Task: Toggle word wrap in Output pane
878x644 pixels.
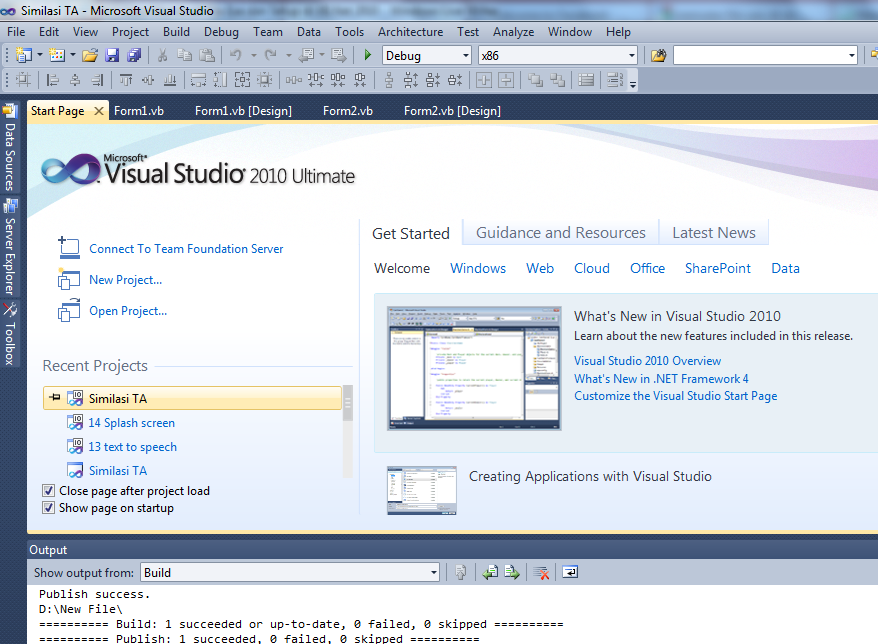Action: pyautogui.click(x=570, y=572)
